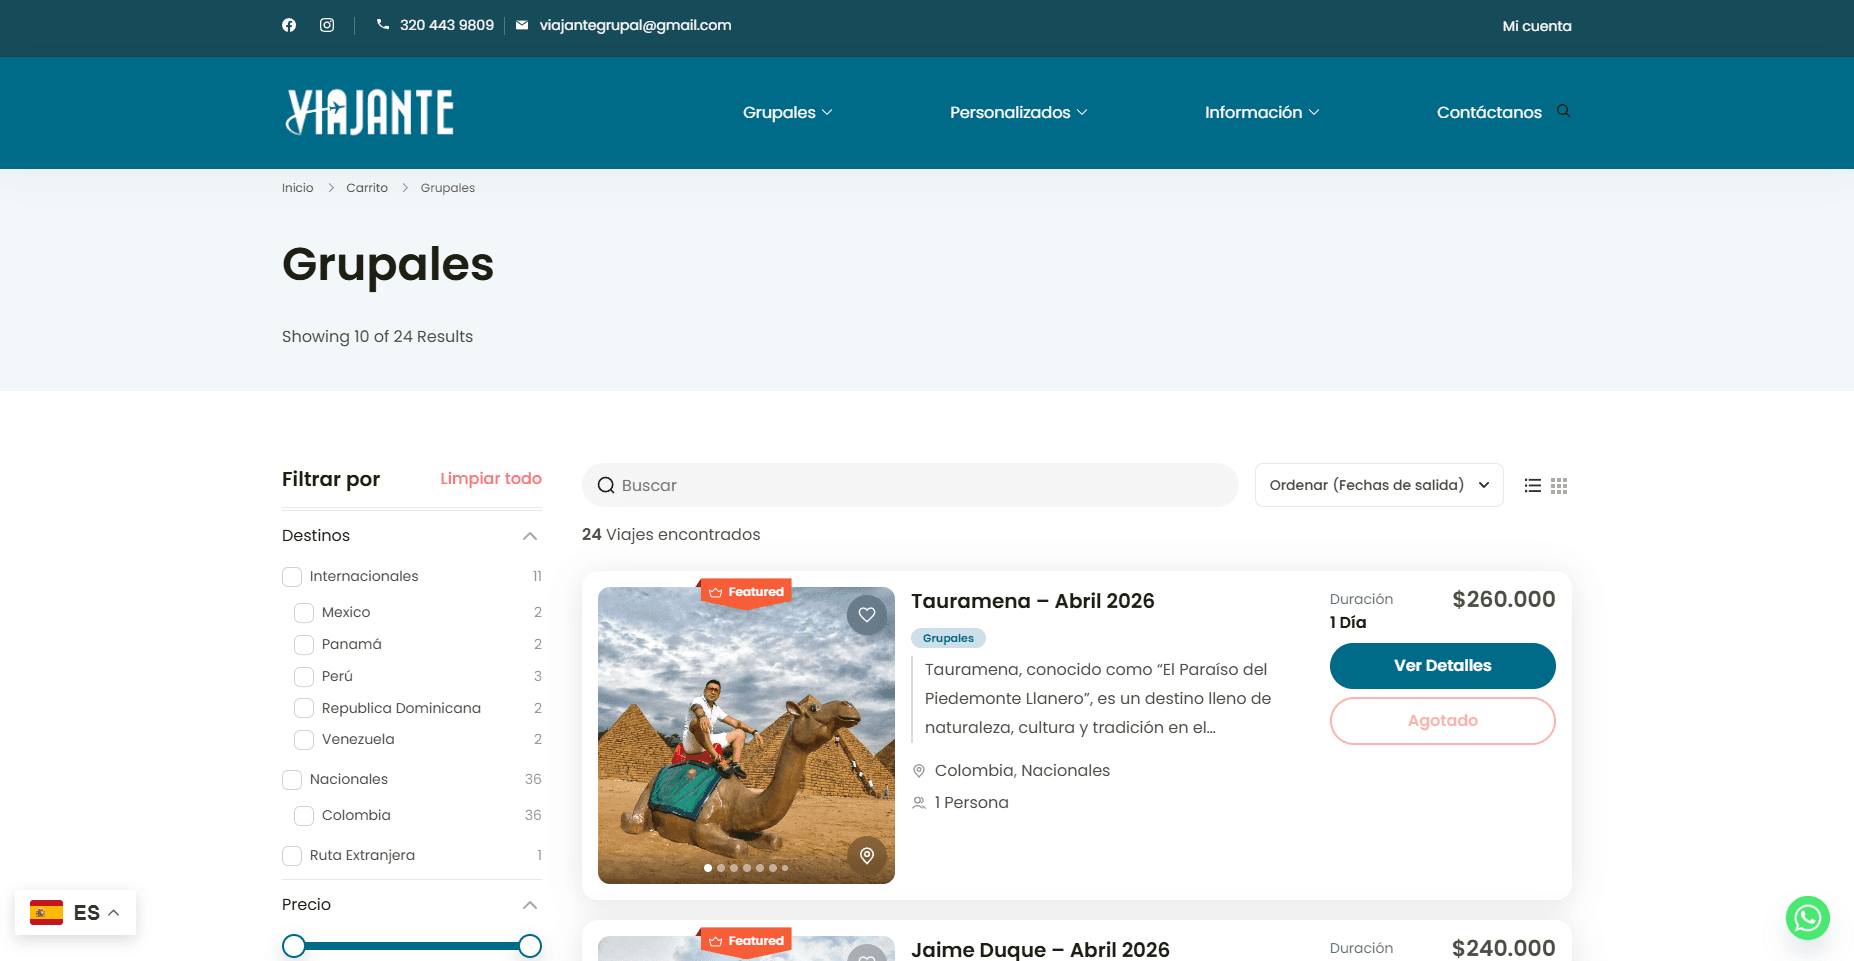Click the phone icon beside 320 443 9809
1854x961 pixels.
tap(383, 25)
